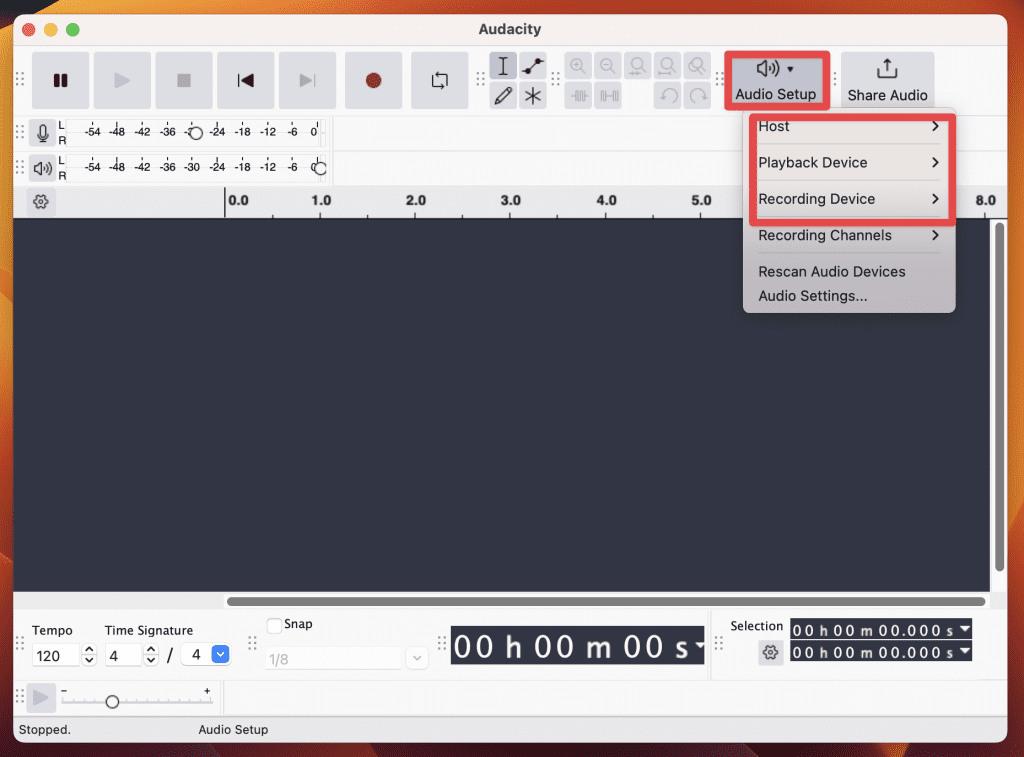Click the microphone record meter icon
Image resolution: width=1024 pixels, height=757 pixels.
click(43, 133)
